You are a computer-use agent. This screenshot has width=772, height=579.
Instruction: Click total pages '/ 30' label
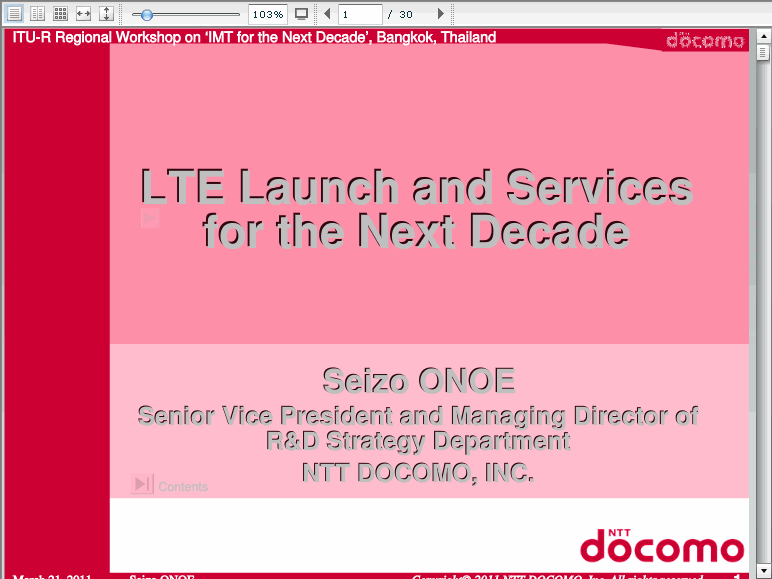[400, 15]
